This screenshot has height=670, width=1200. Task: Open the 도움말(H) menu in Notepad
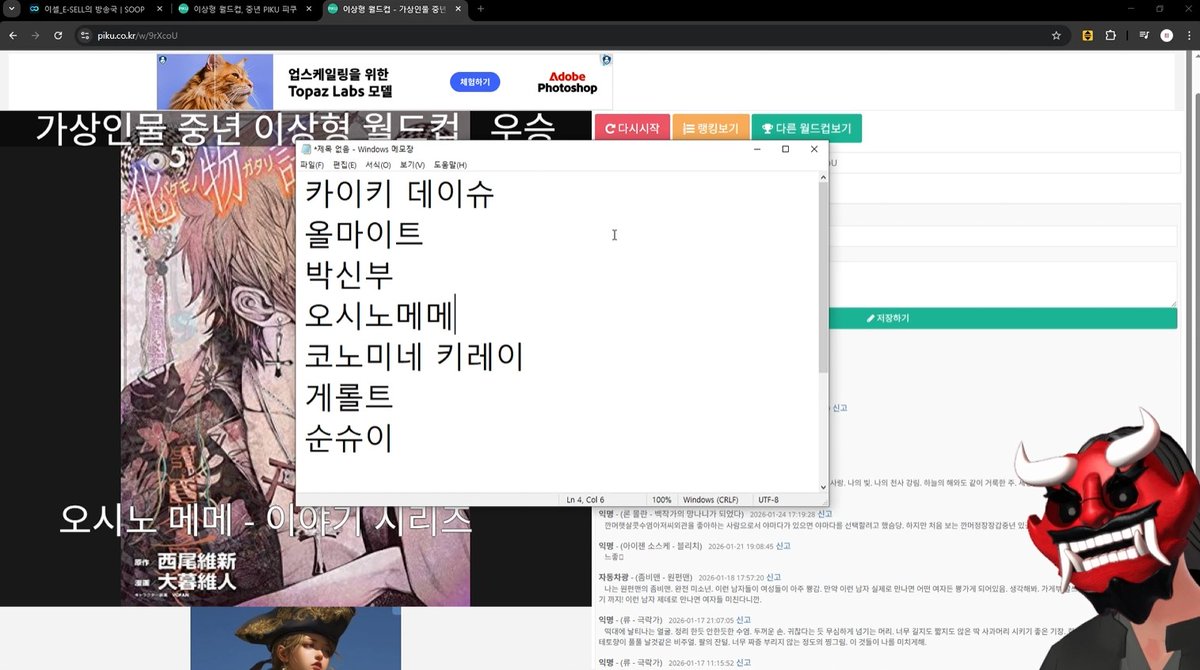tap(450, 165)
